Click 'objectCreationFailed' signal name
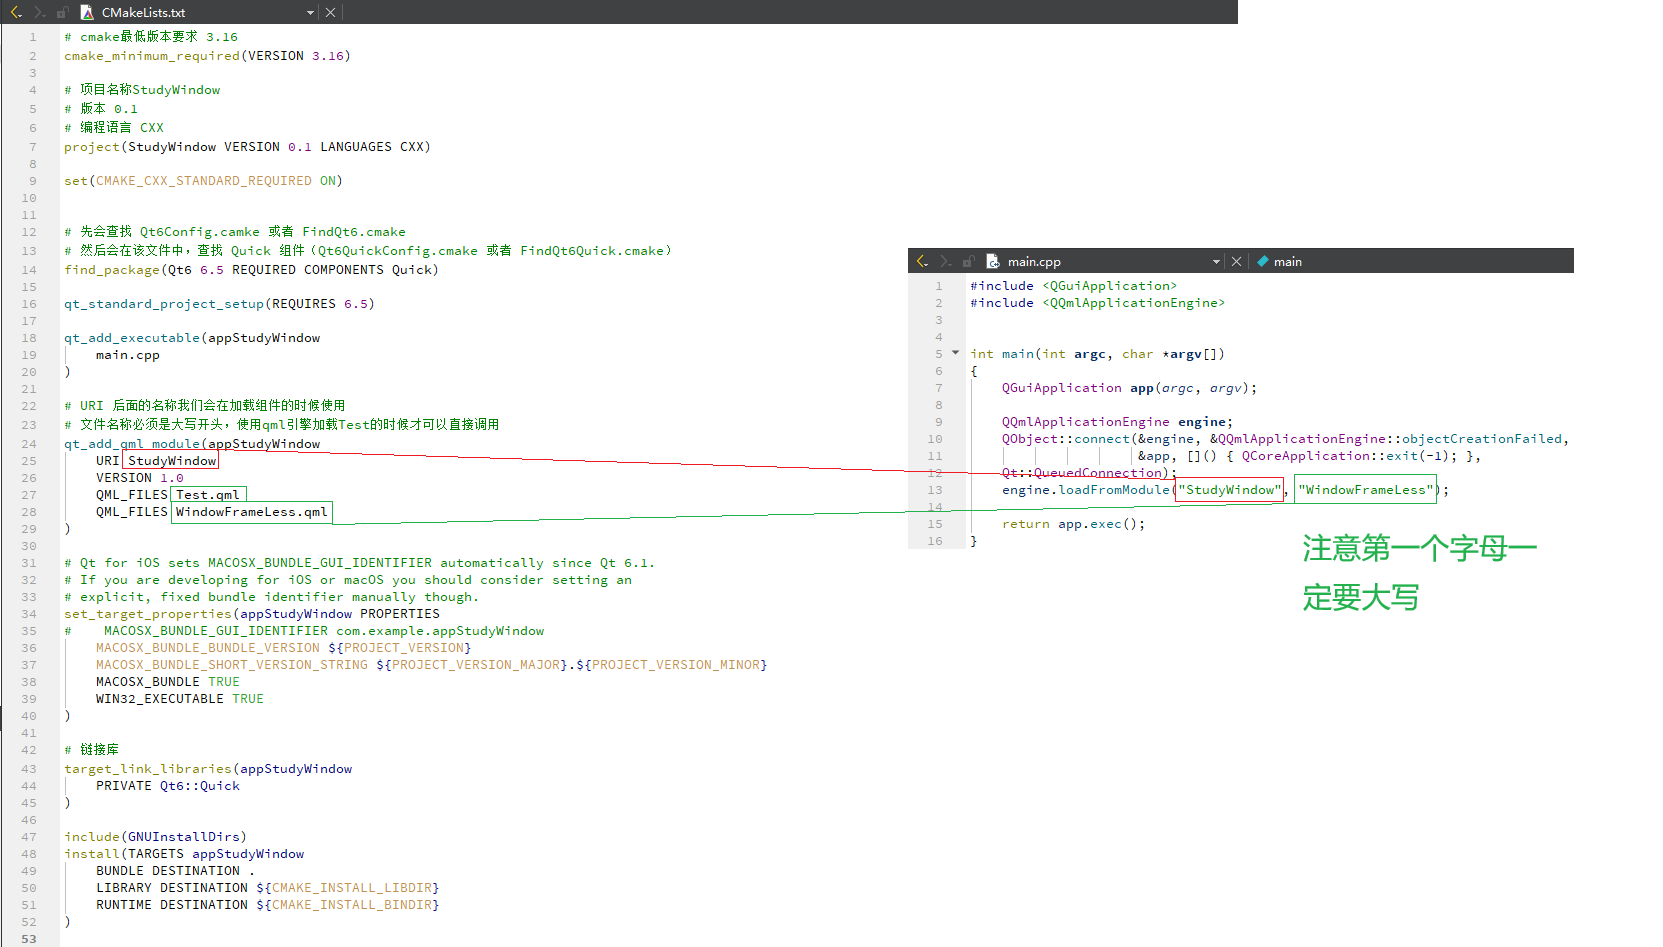 [x=1482, y=439]
